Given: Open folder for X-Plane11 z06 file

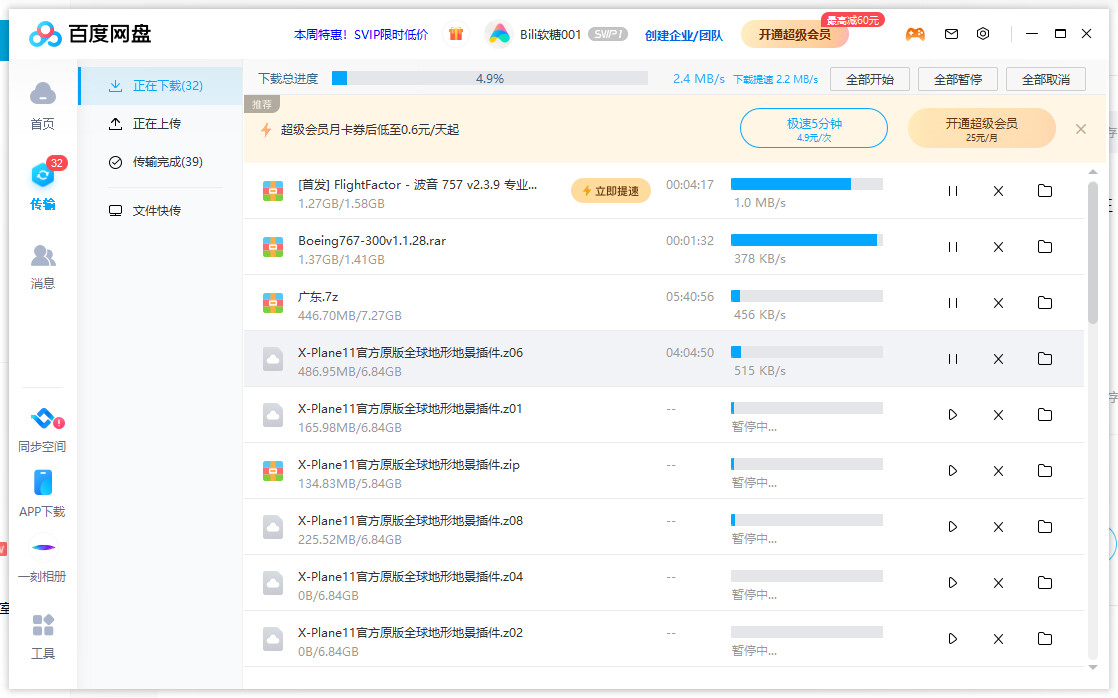Looking at the screenshot, I should [x=1045, y=359].
